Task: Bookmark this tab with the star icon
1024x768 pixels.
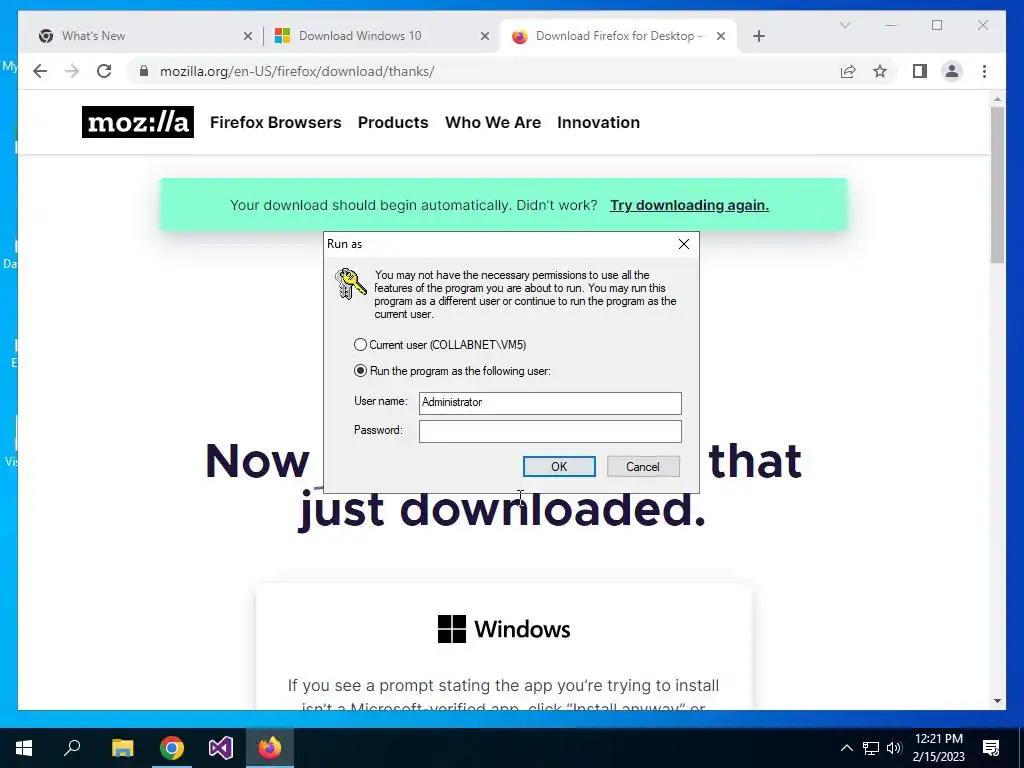Action: coord(880,71)
